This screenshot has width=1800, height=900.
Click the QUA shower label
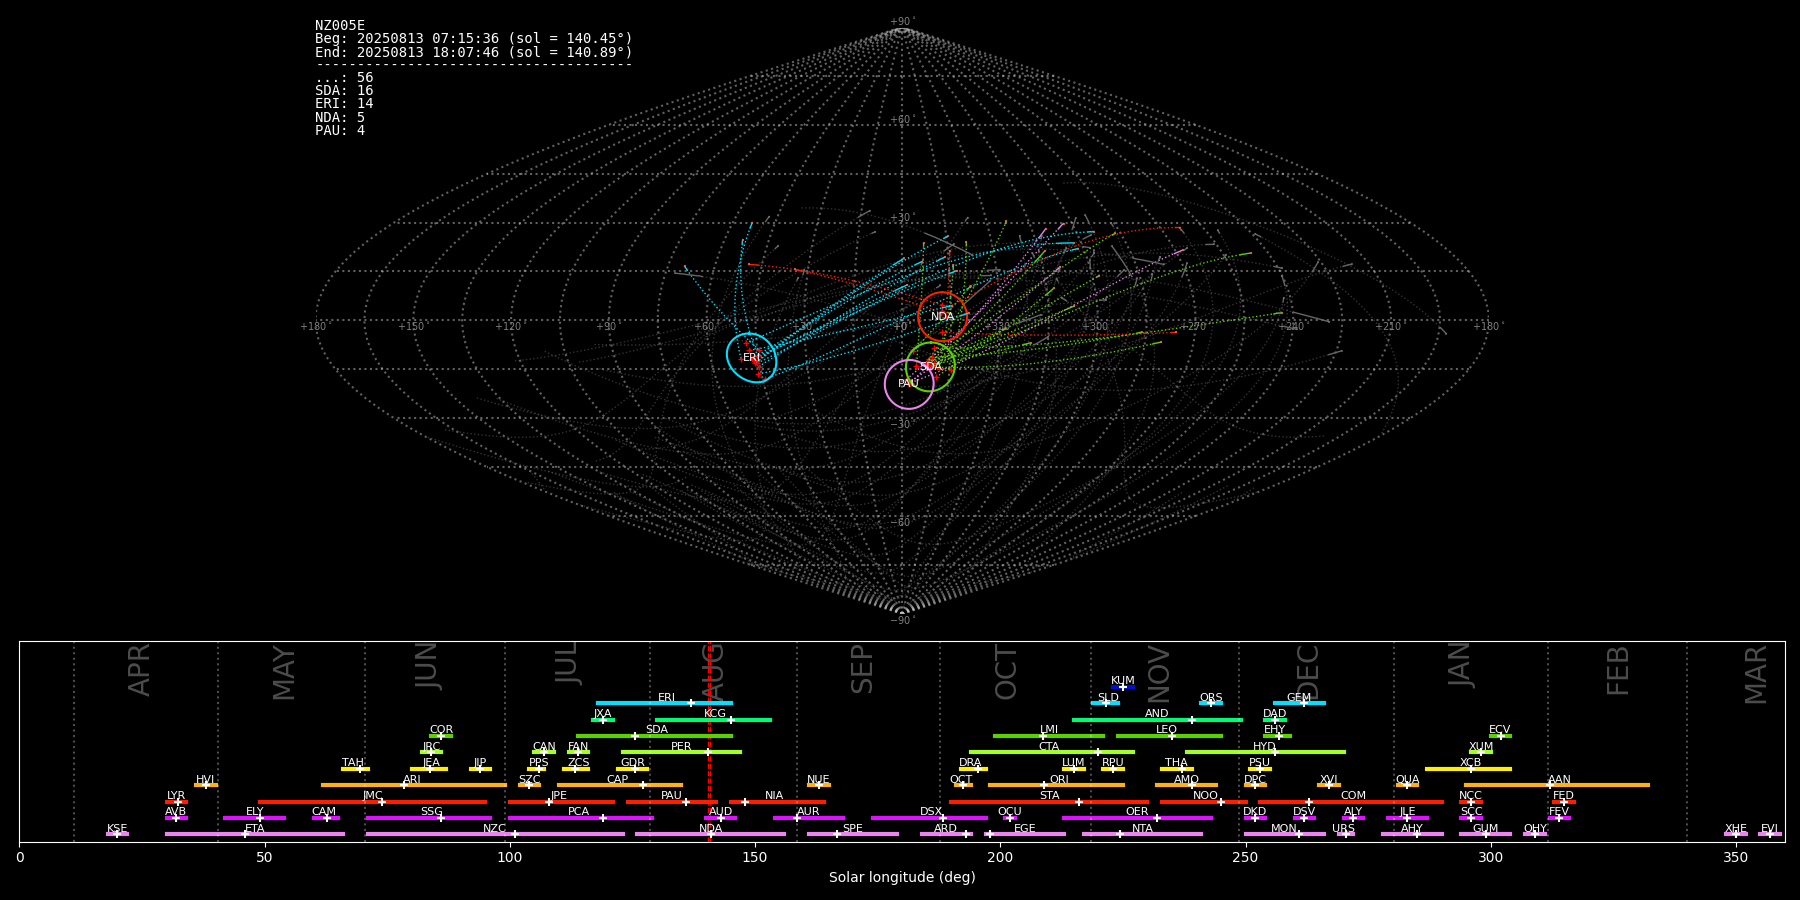click(1407, 780)
